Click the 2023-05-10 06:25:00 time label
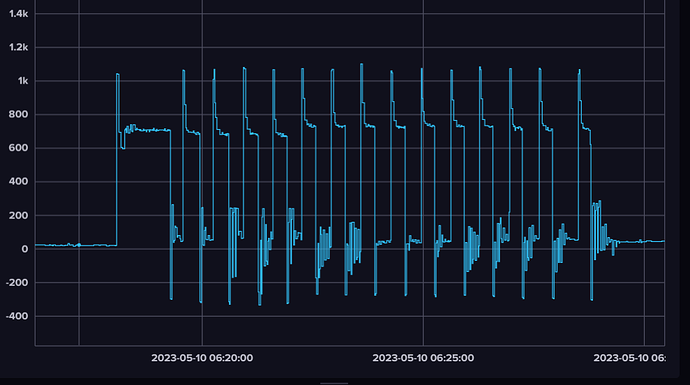Screen dimensions: 690x385 (423, 358)
